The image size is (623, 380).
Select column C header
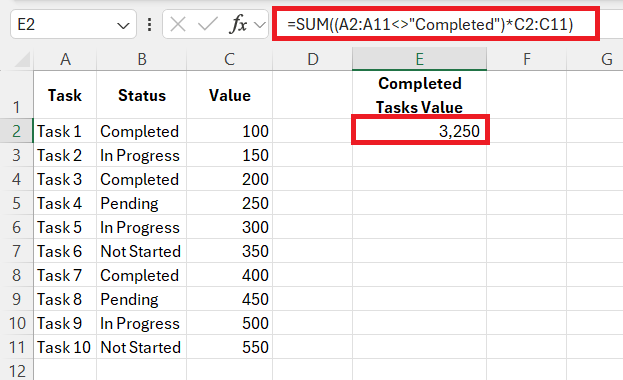(229, 60)
